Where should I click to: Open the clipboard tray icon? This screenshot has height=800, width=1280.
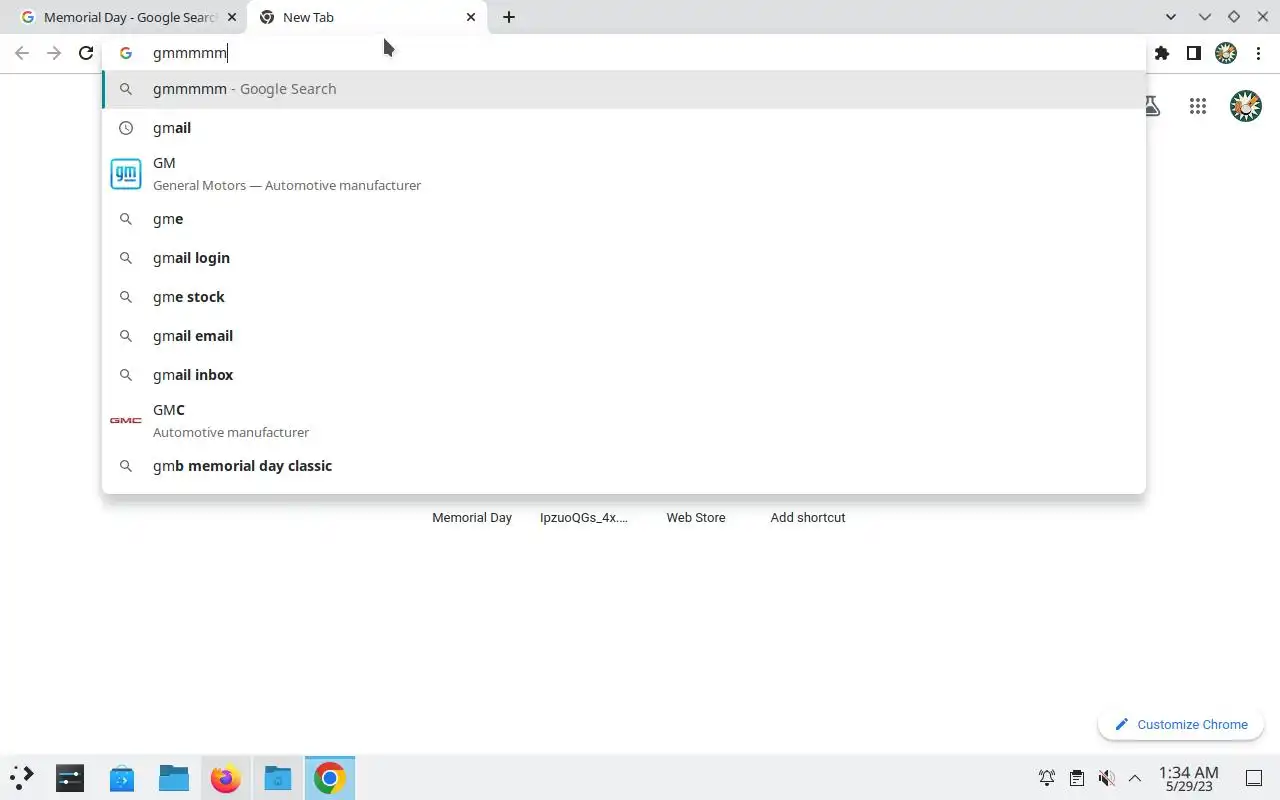[x=1076, y=778]
